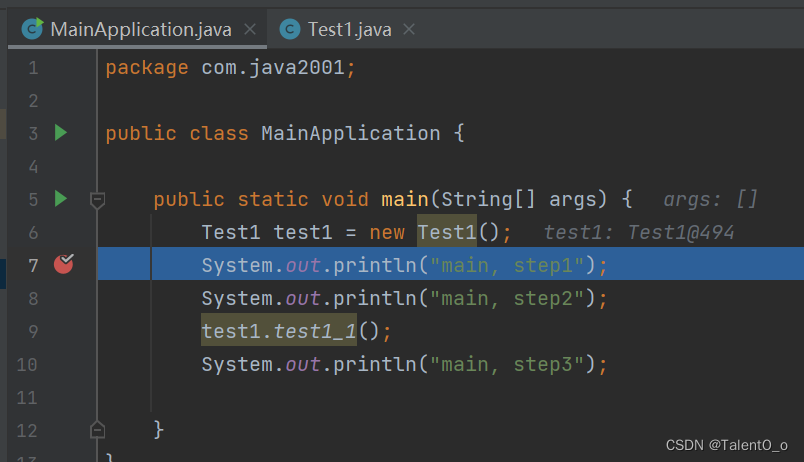This screenshot has width=804, height=462.
Task: Click the static out field on line 10
Action: coord(303,364)
